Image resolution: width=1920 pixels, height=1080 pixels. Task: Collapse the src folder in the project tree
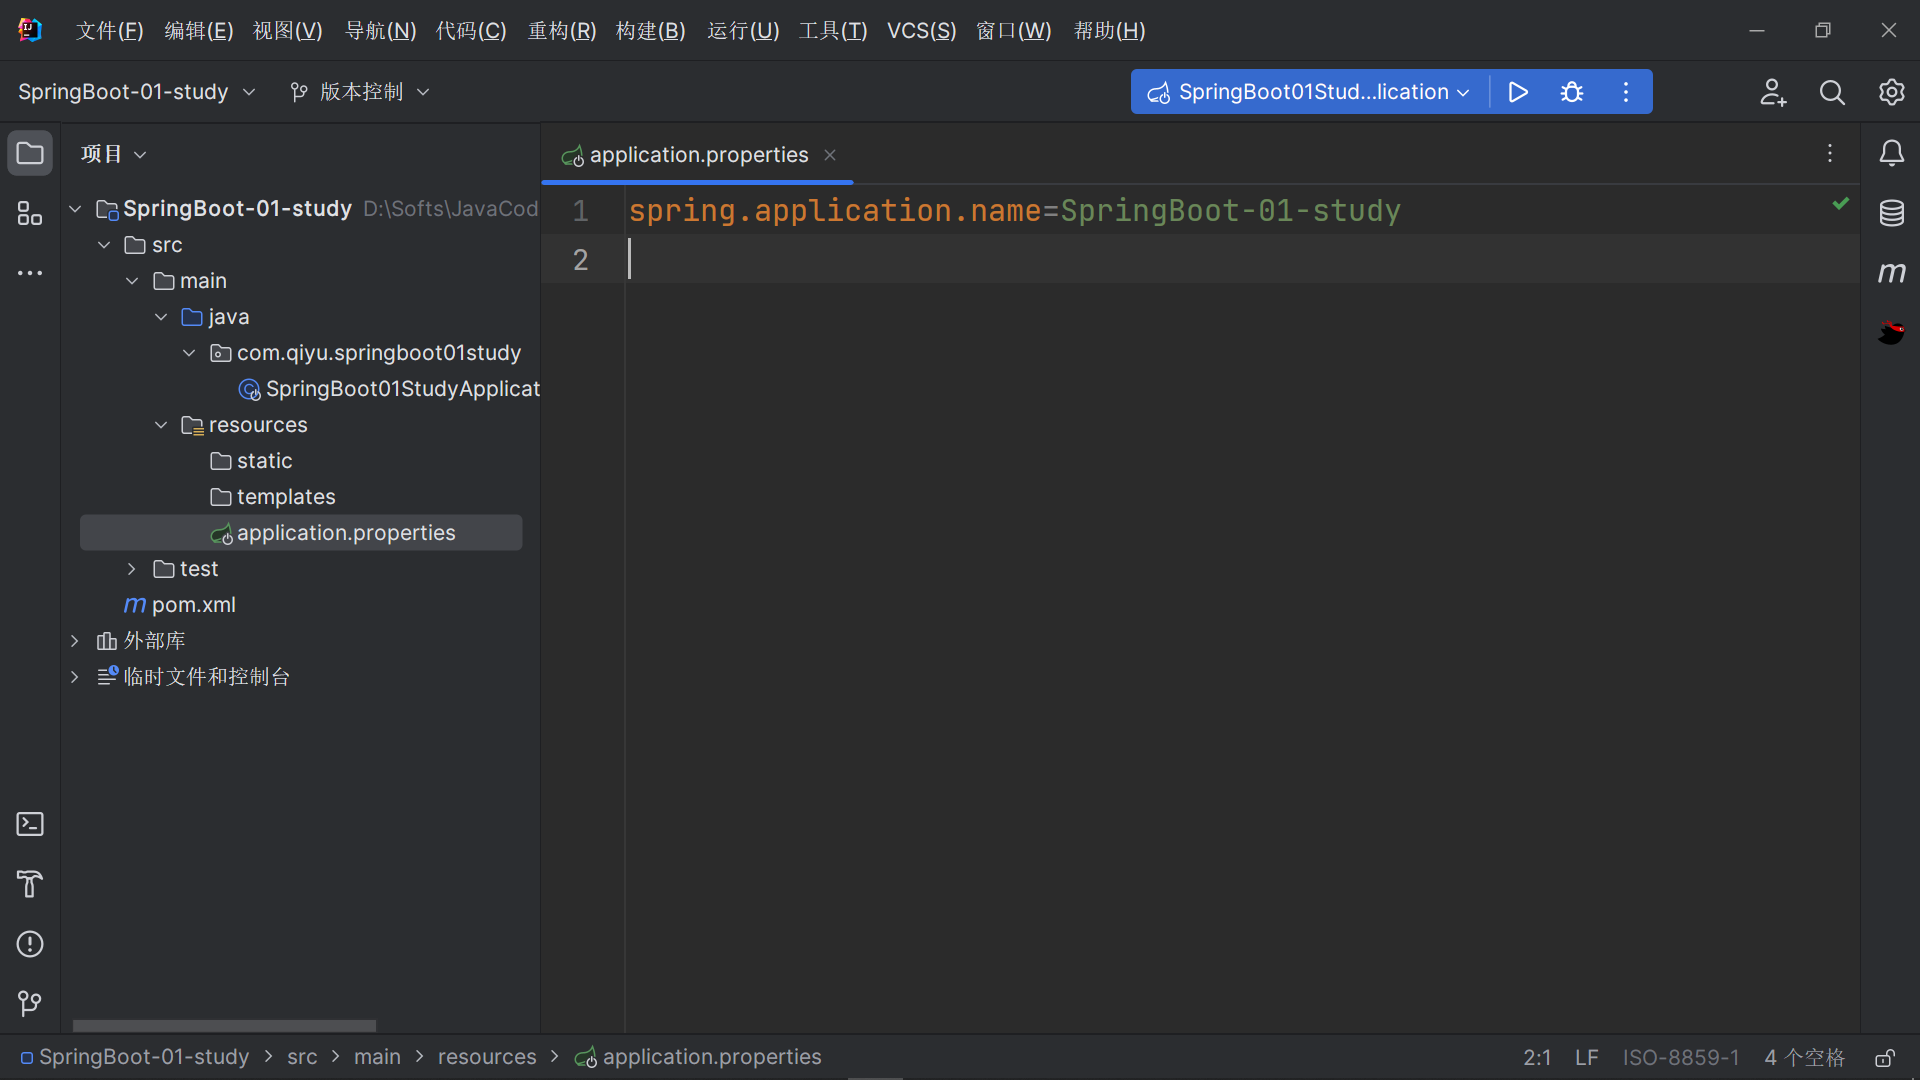103,244
